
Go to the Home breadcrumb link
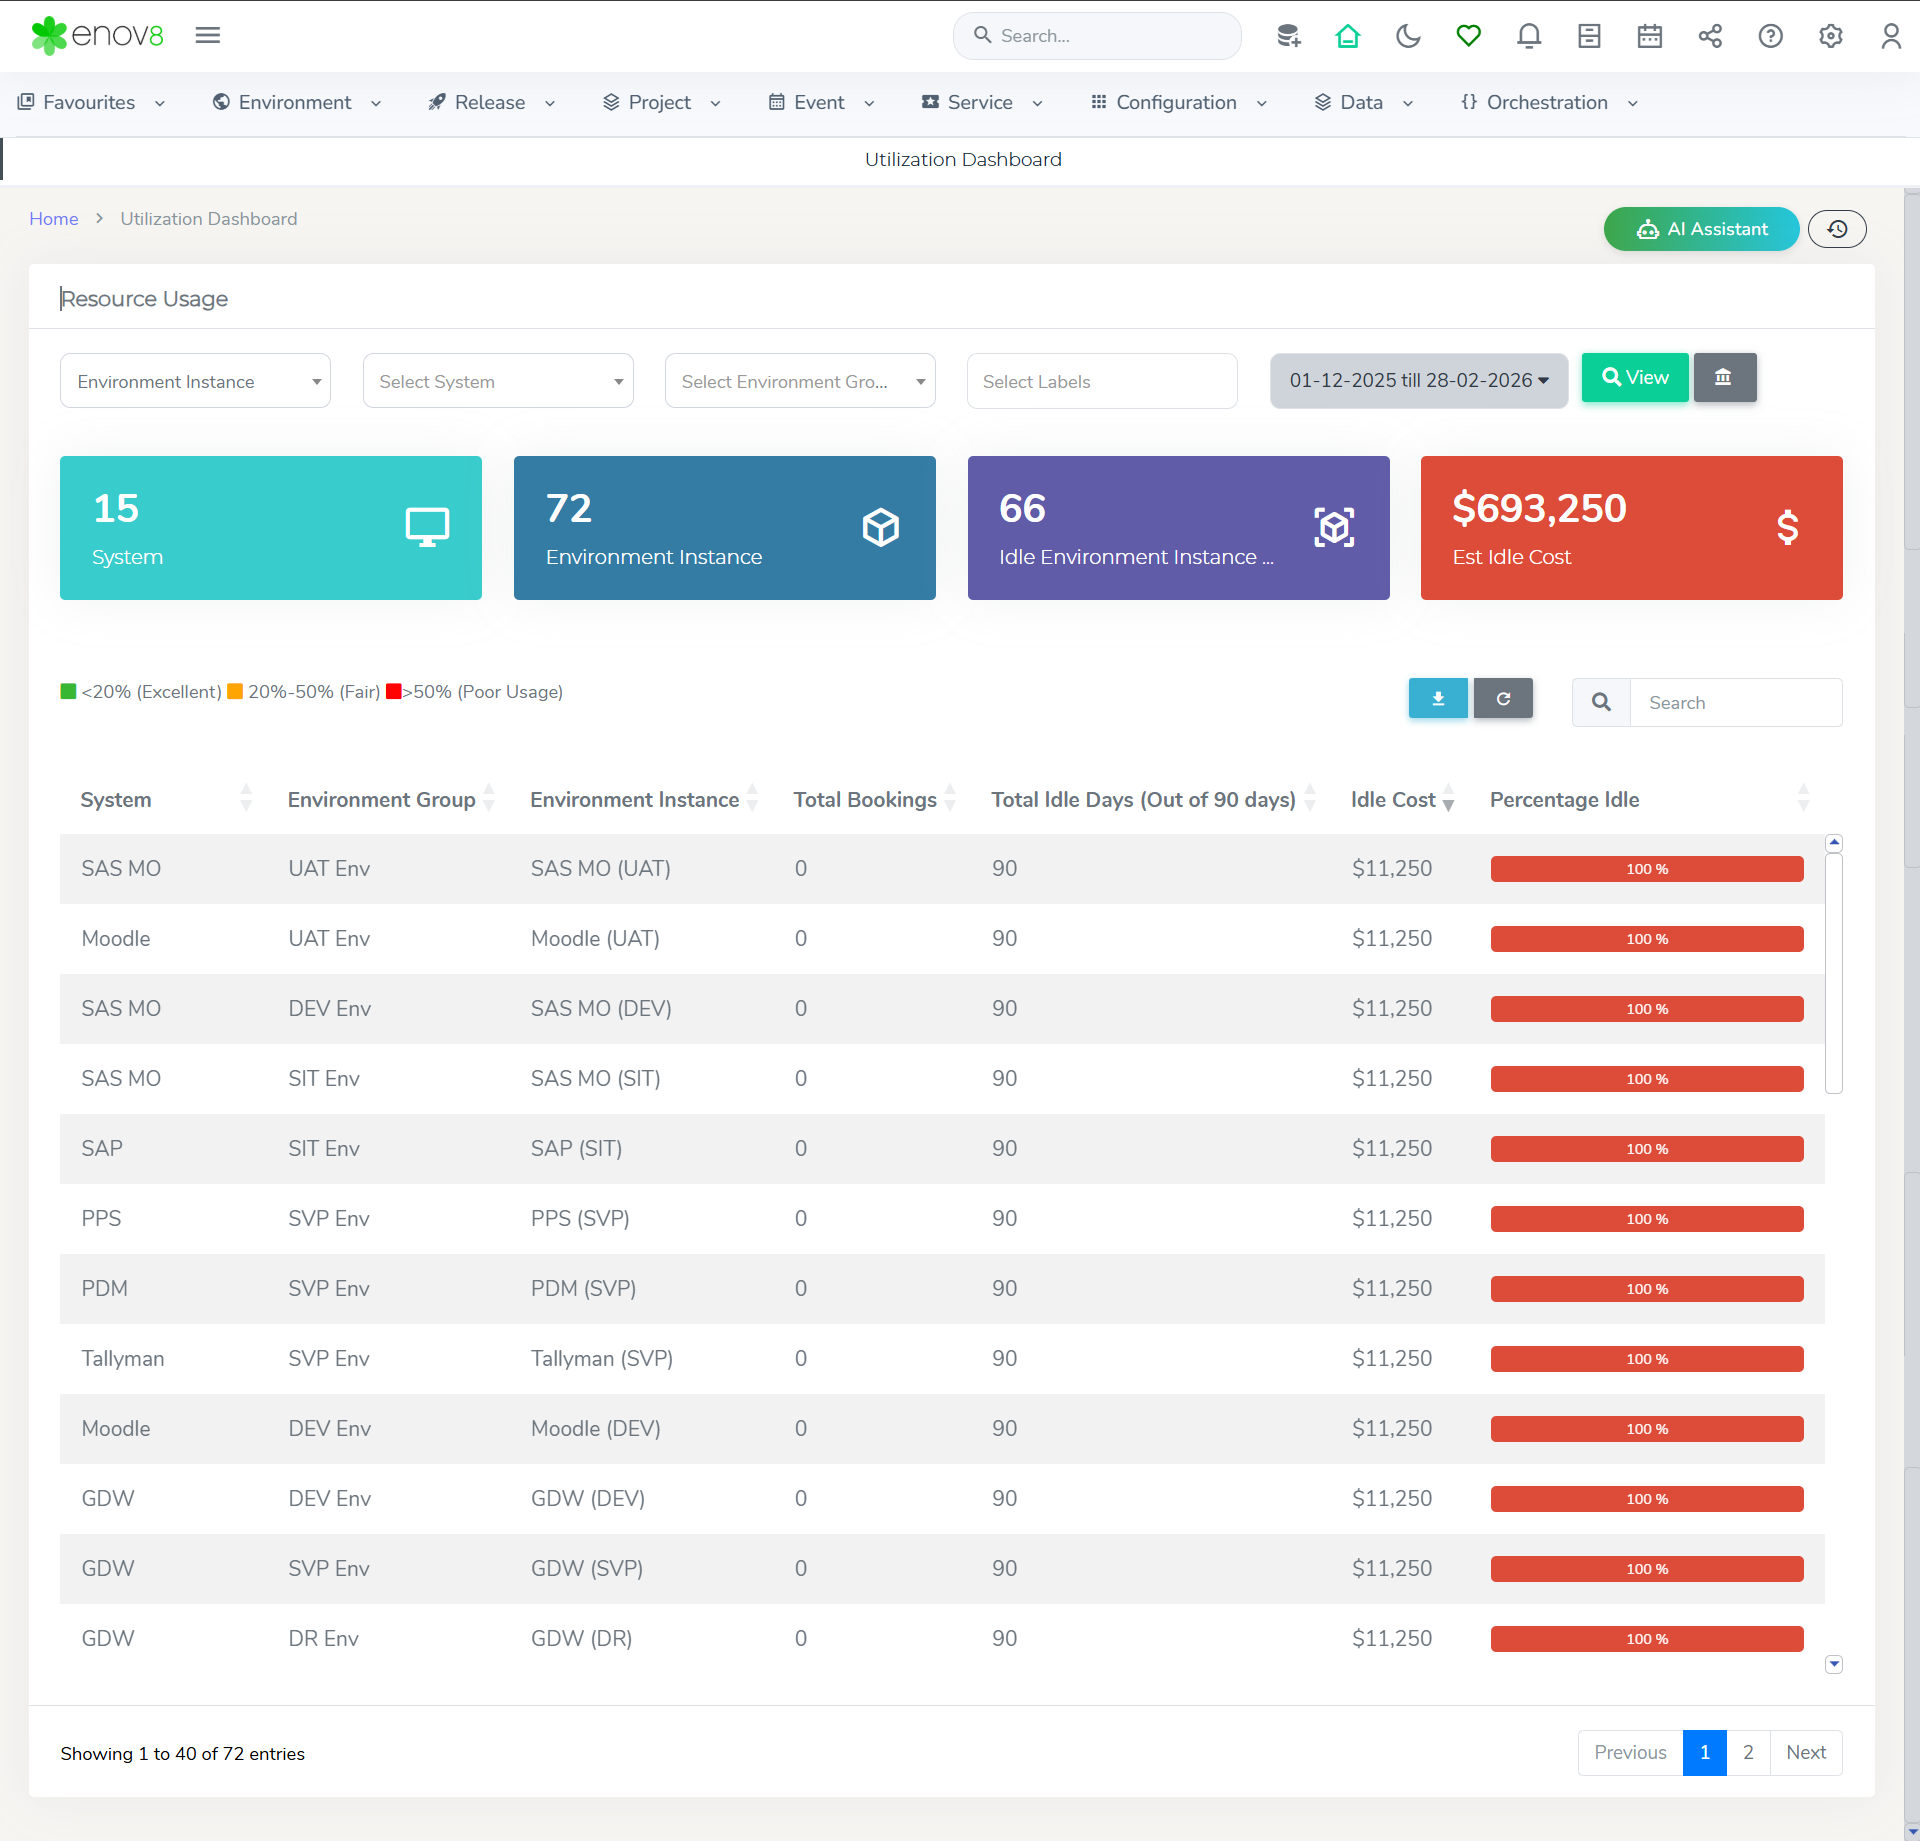(54, 219)
